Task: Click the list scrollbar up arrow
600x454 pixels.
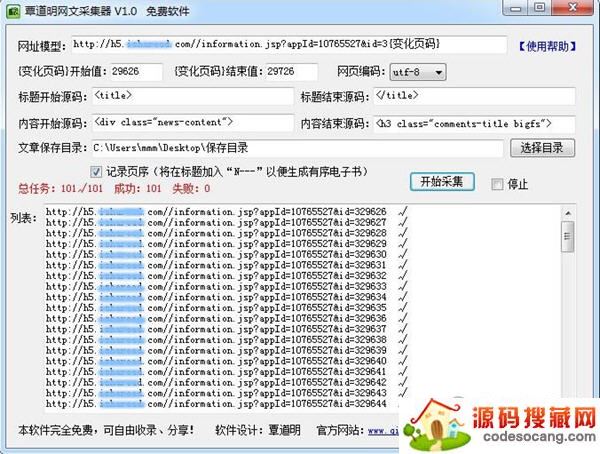Action: coord(568,213)
